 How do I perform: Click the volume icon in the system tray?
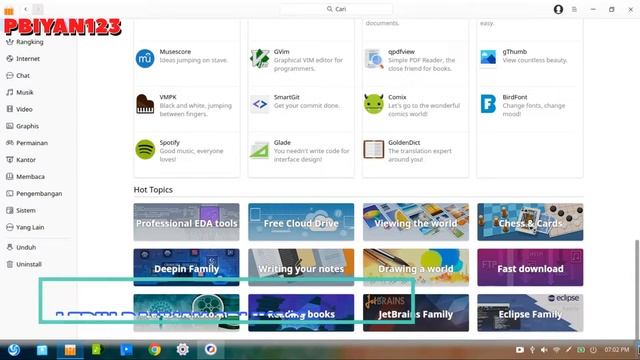click(544, 350)
